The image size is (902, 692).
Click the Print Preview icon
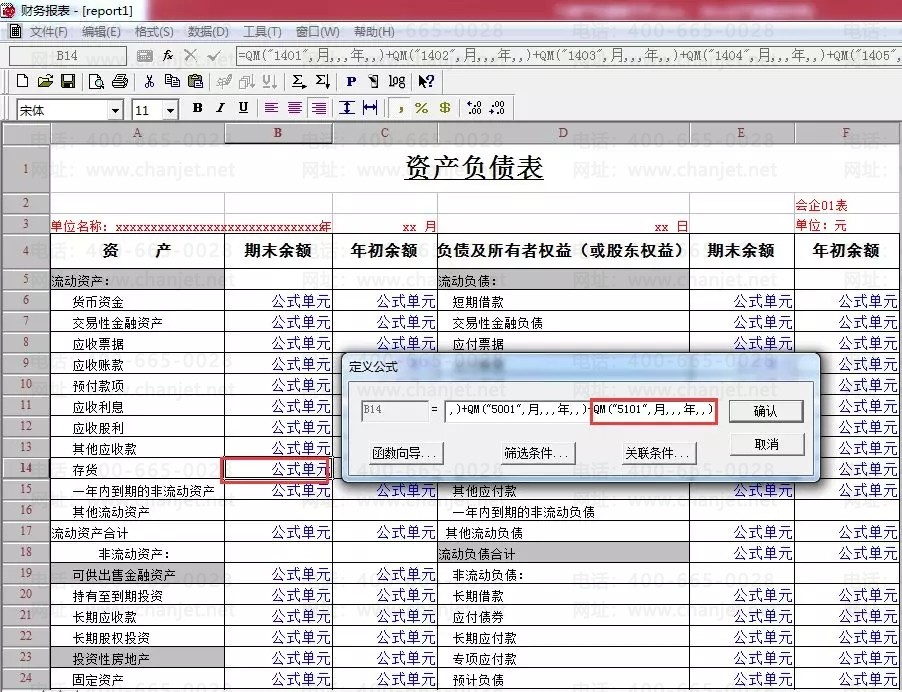coord(95,82)
